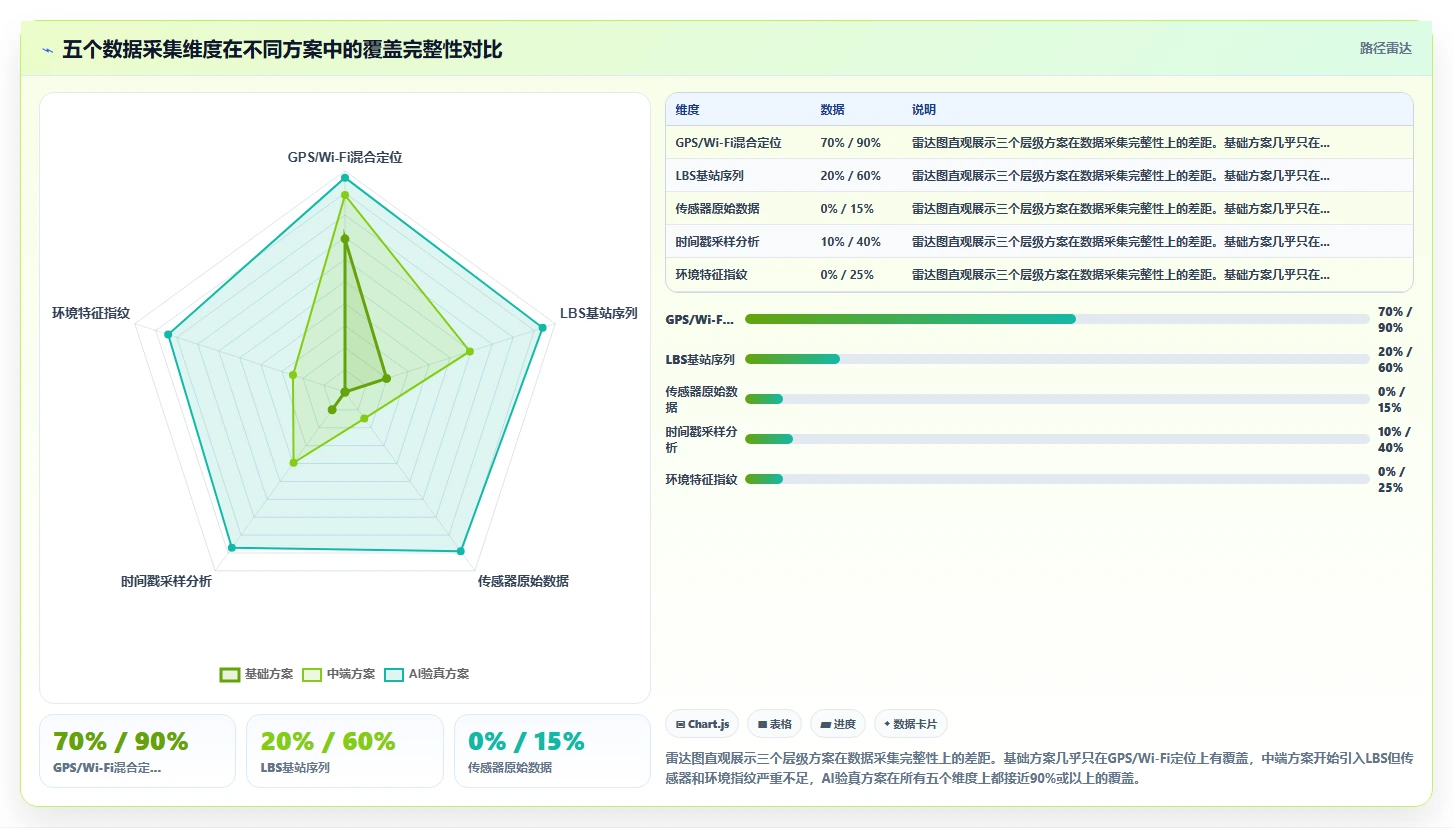Viewport: 1453px width, 828px height.
Task: Click the LBS基站序列 table row name
Action: tap(709, 176)
